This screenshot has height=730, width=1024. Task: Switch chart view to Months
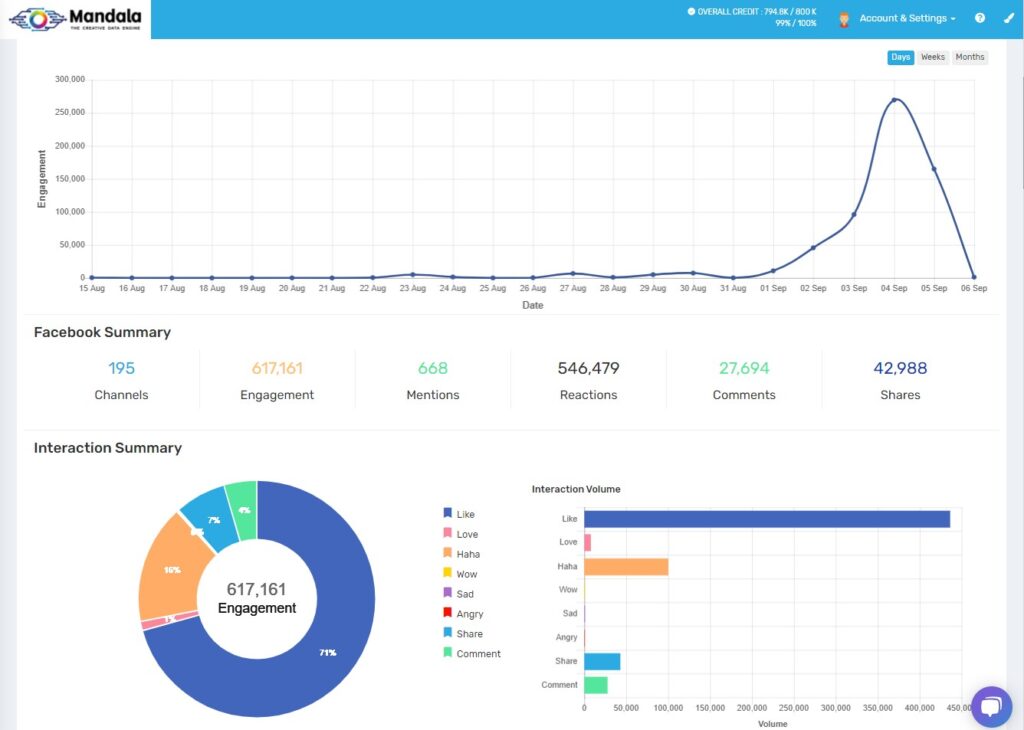(x=969, y=57)
